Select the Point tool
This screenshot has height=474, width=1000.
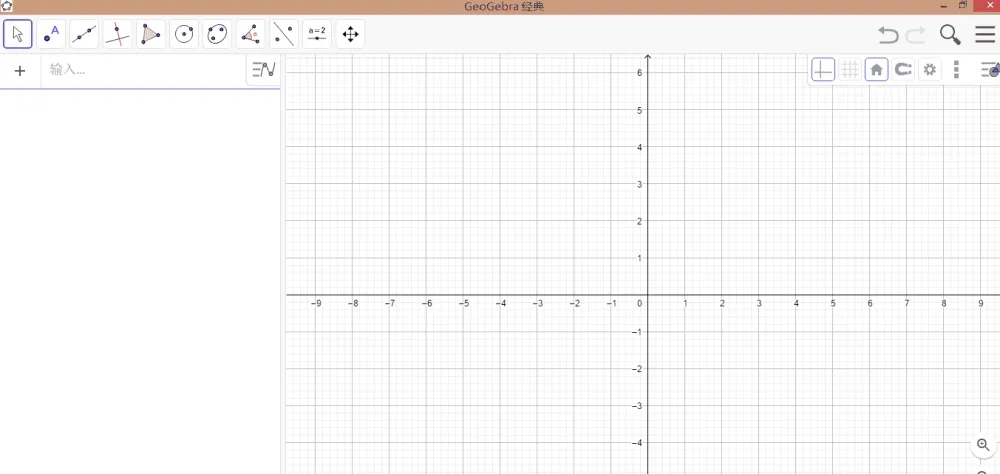51,34
